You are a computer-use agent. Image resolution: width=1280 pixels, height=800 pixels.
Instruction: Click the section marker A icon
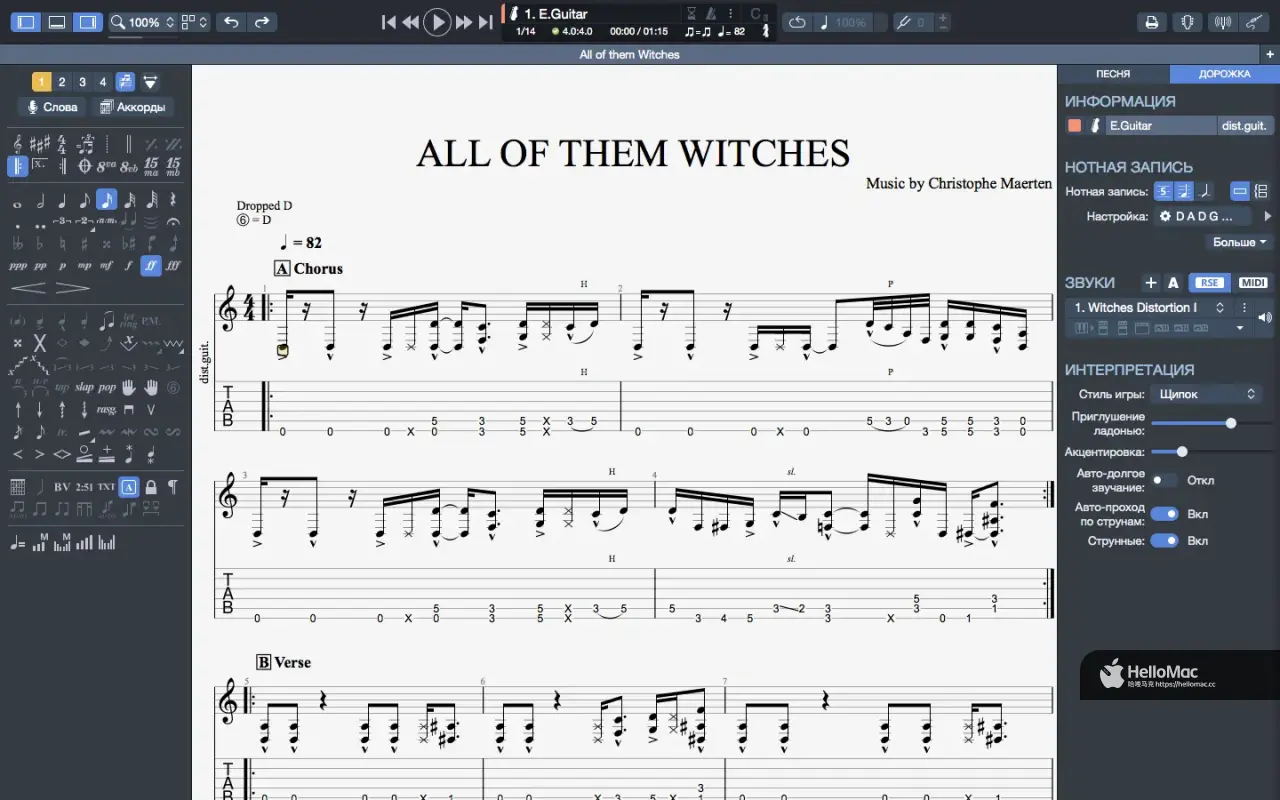[x=128, y=487]
